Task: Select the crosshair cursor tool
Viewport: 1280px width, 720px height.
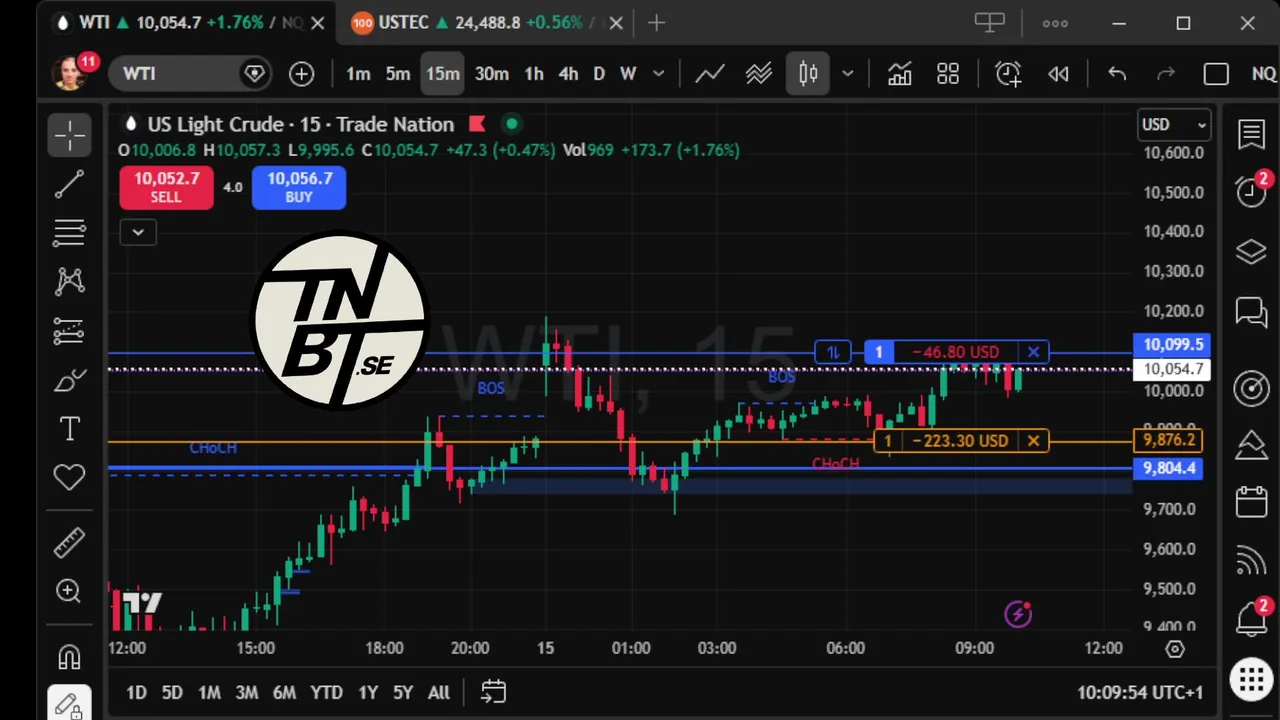Action: click(69, 135)
